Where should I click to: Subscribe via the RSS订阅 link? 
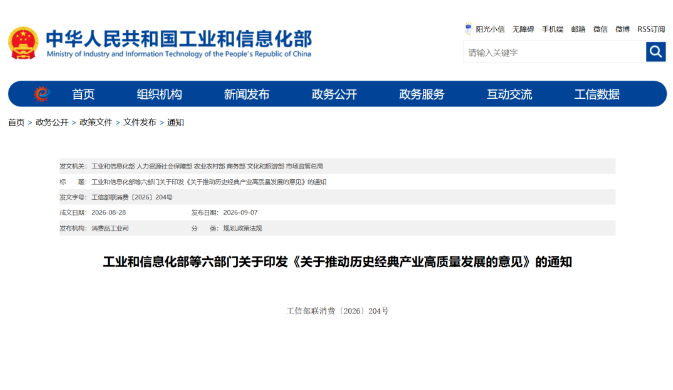point(651,29)
